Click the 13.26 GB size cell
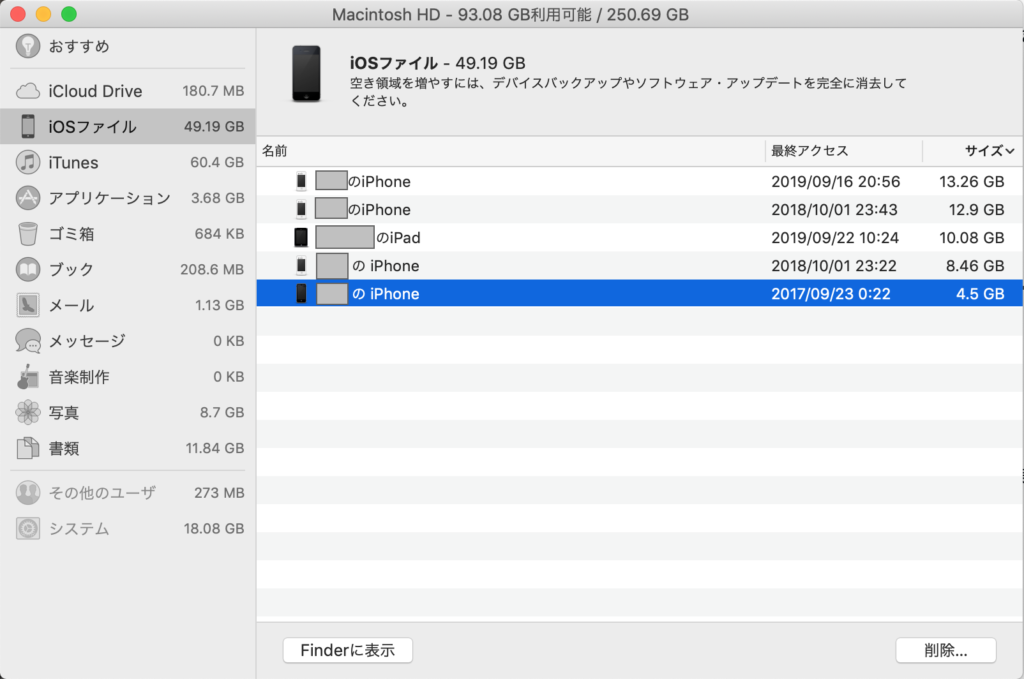The height and width of the screenshot is (679, 1024). (971, 182)
